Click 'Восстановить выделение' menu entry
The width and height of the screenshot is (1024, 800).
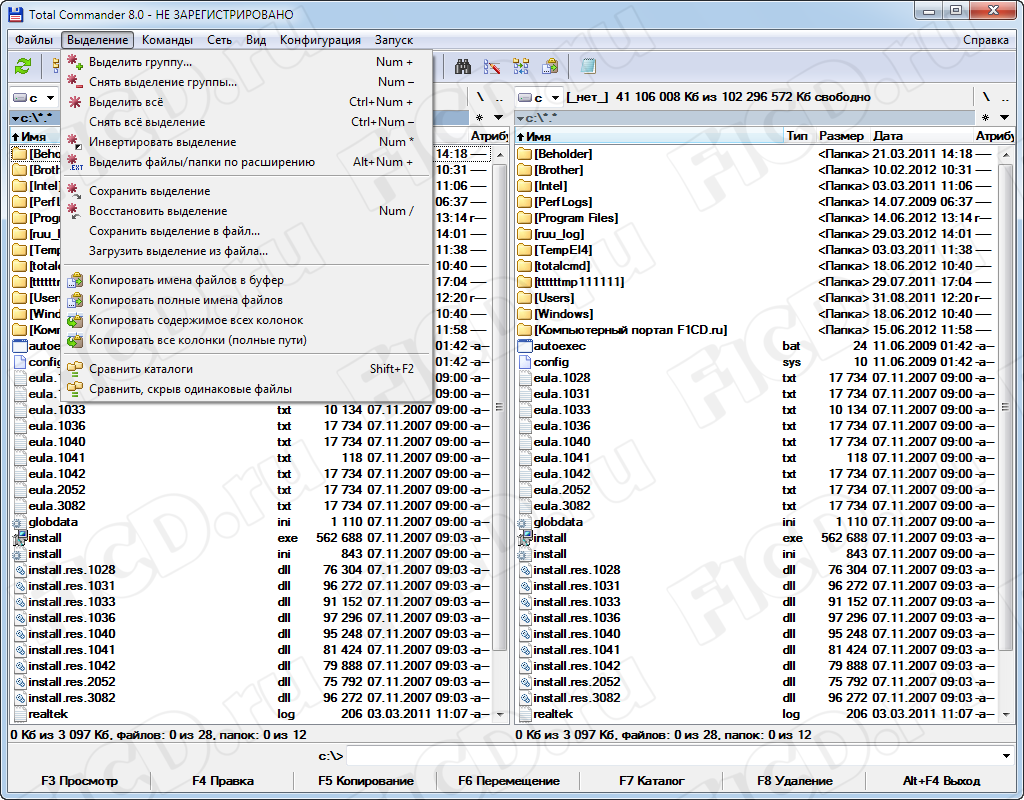click(247, 211)
